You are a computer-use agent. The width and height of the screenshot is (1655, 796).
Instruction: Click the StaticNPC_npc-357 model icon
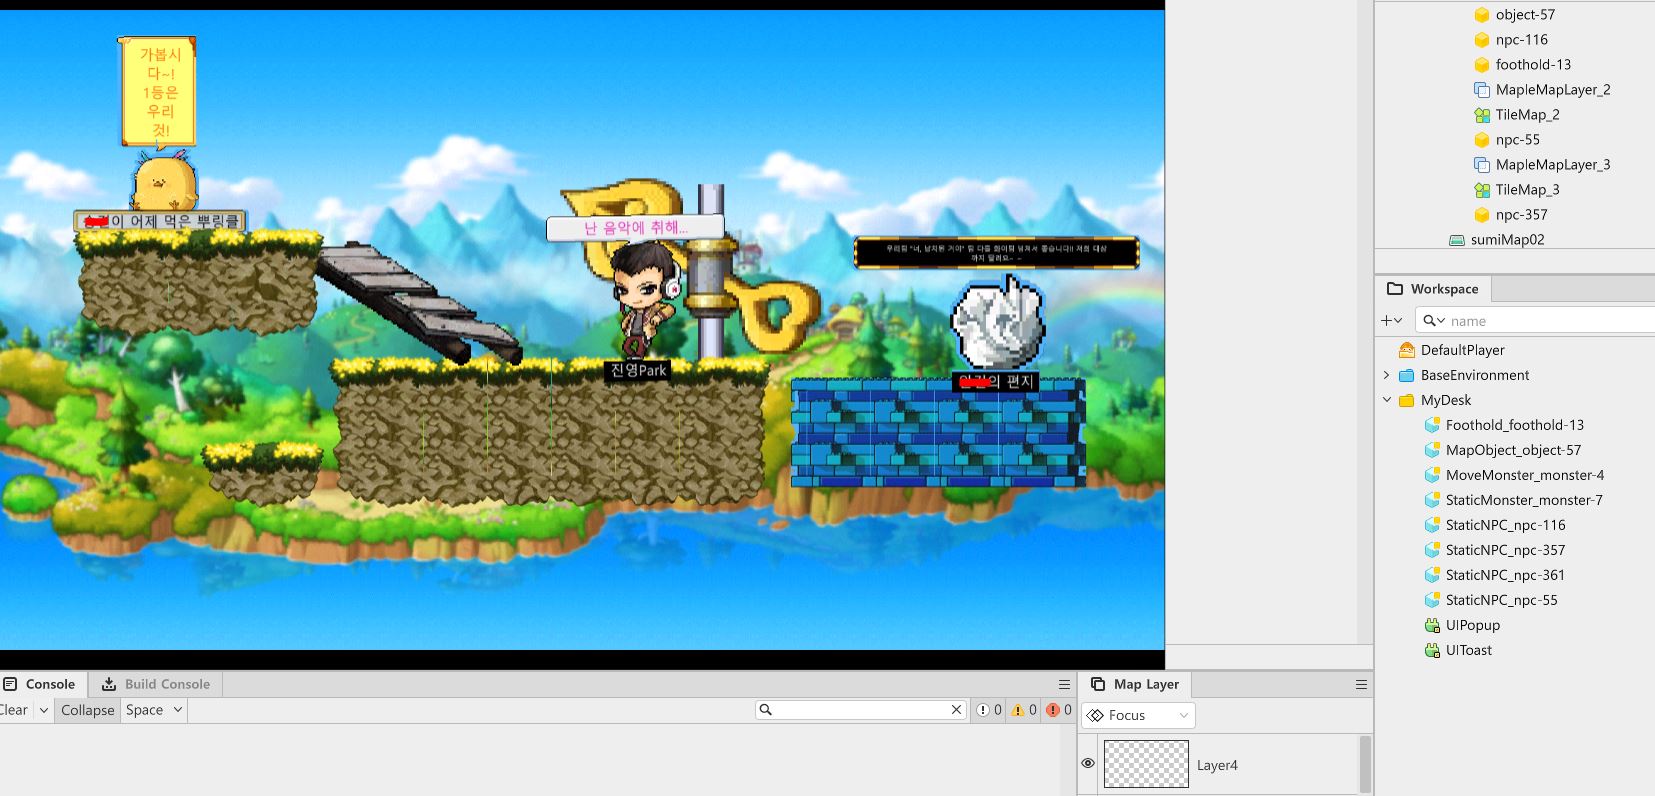point(1432,550)
